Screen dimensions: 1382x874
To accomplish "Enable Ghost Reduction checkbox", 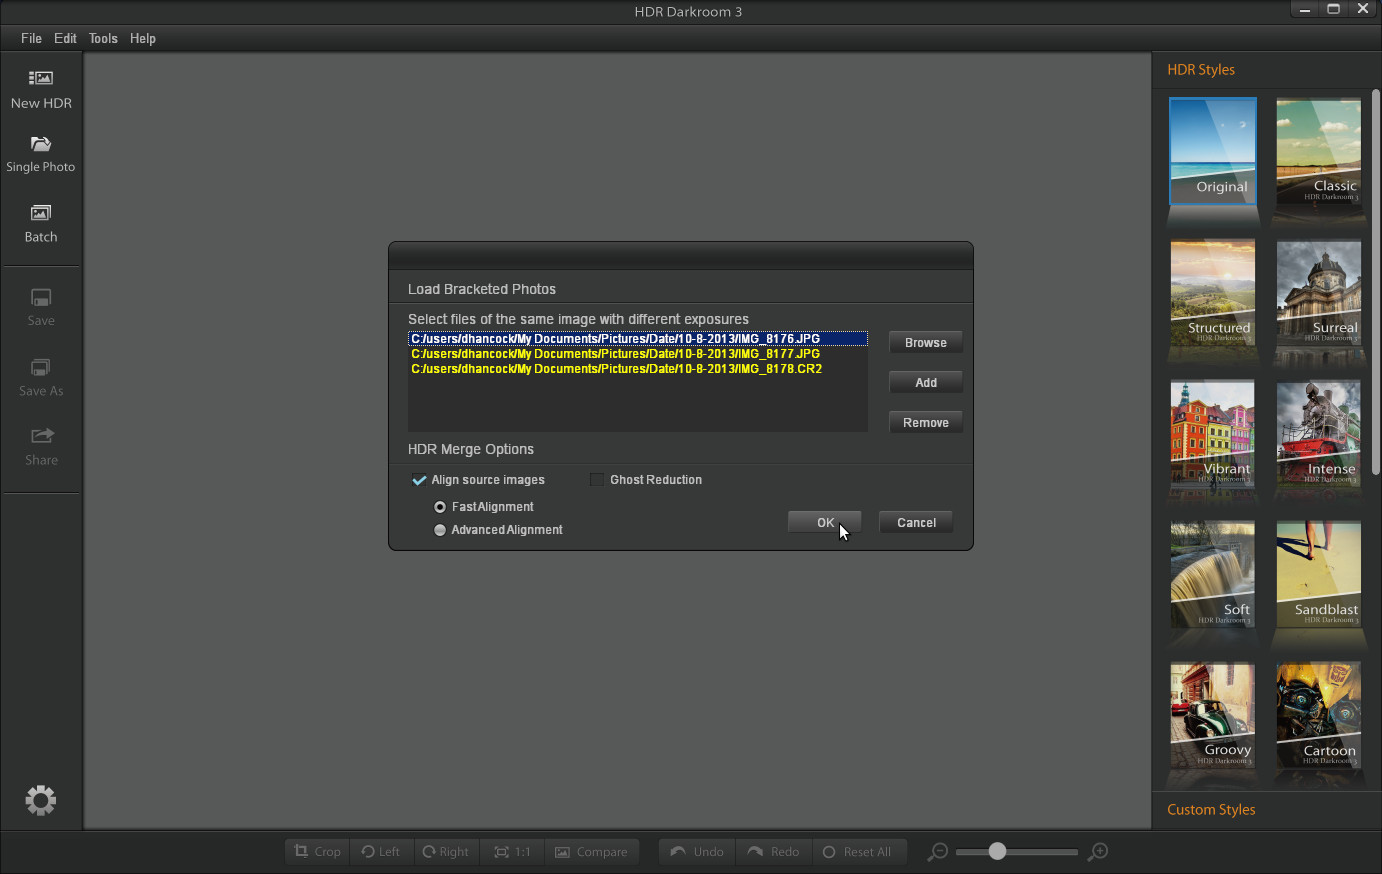I will 597,480.
